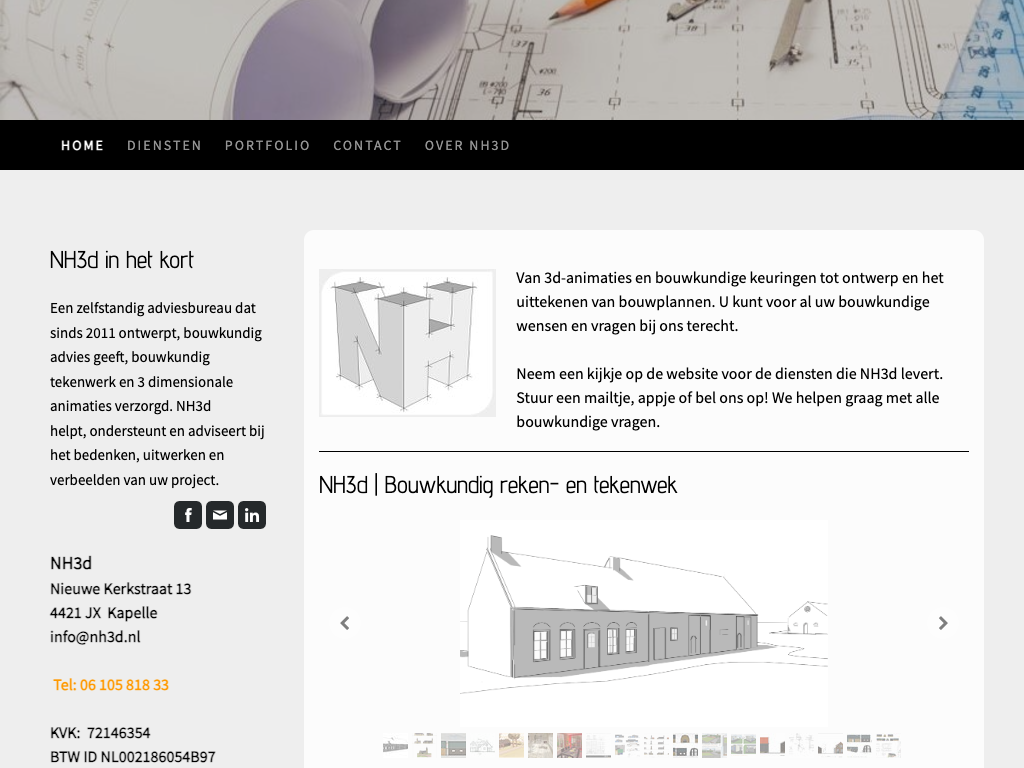The width and height of the screenshot is (1024, 768).
Task: Advance slideshow with right arrow
Action: pyautogui.click(x=942, y=623)
